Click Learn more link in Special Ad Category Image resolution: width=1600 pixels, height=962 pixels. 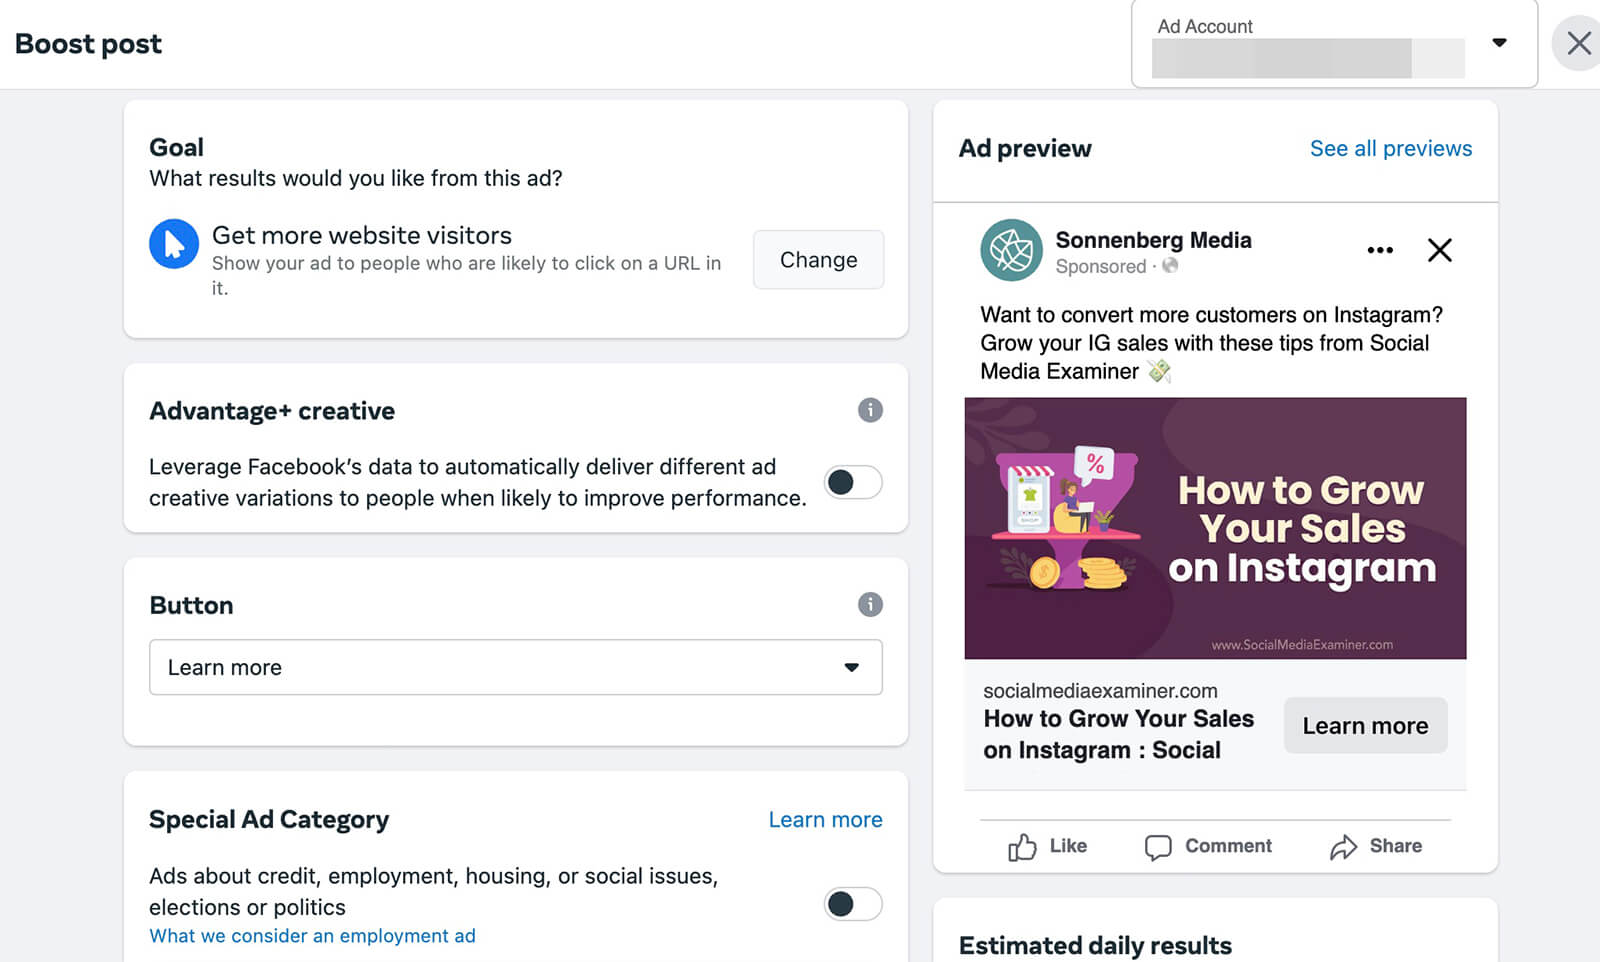(x=825, y=820)
